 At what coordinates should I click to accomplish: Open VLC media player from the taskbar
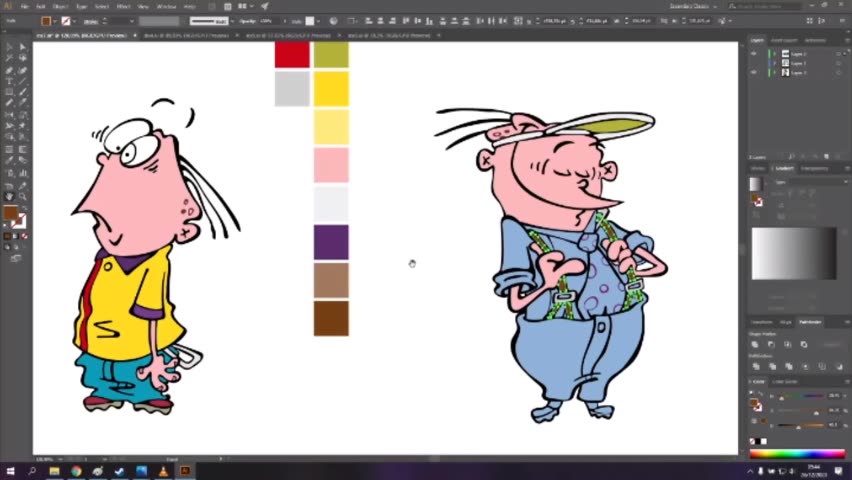tap(163, 471)
